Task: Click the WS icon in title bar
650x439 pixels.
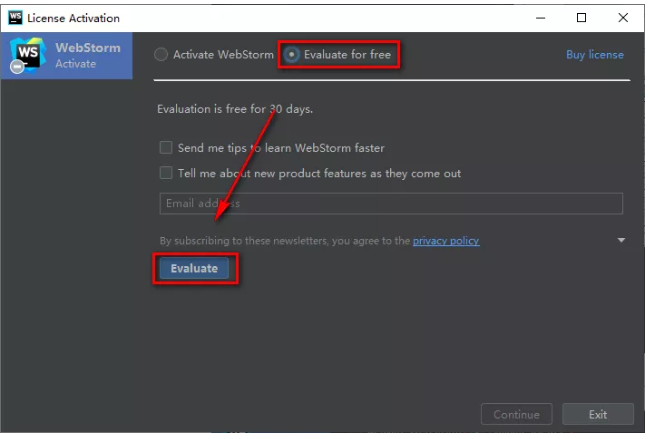Action: click(x=15, y=17)
